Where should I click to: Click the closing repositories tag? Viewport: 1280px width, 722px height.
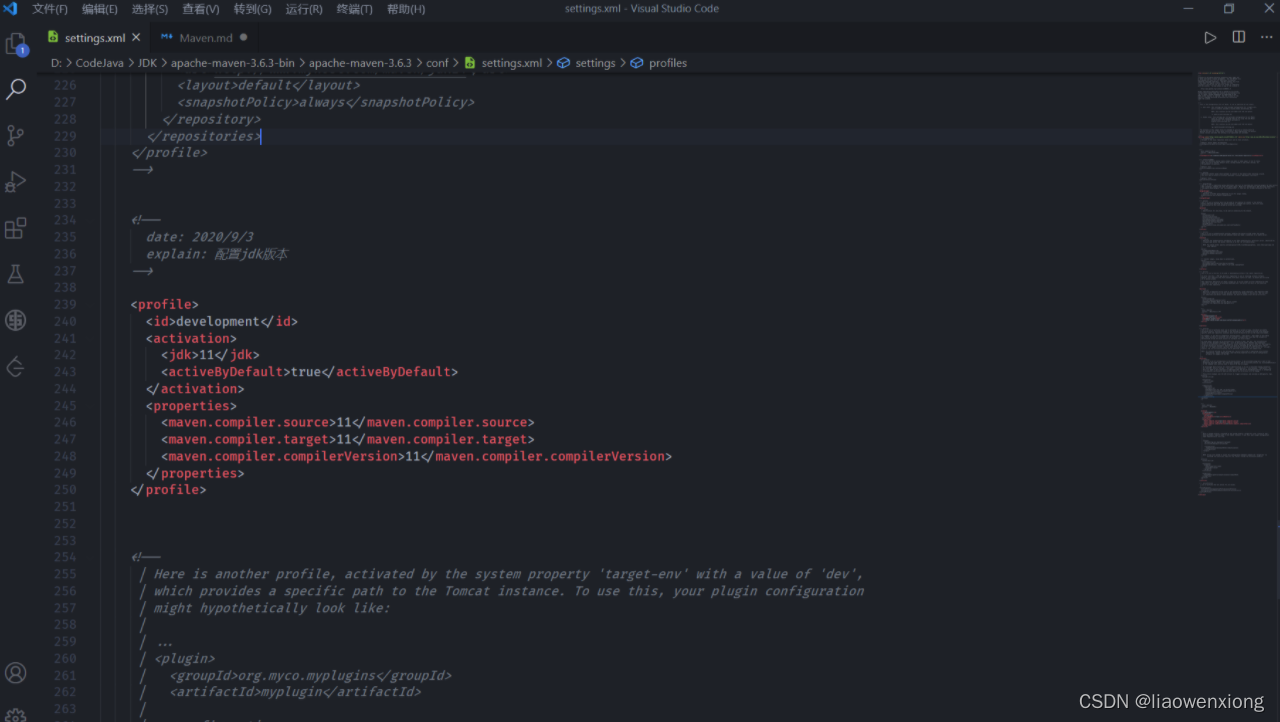pyautogui.click(x=203, y=136)
